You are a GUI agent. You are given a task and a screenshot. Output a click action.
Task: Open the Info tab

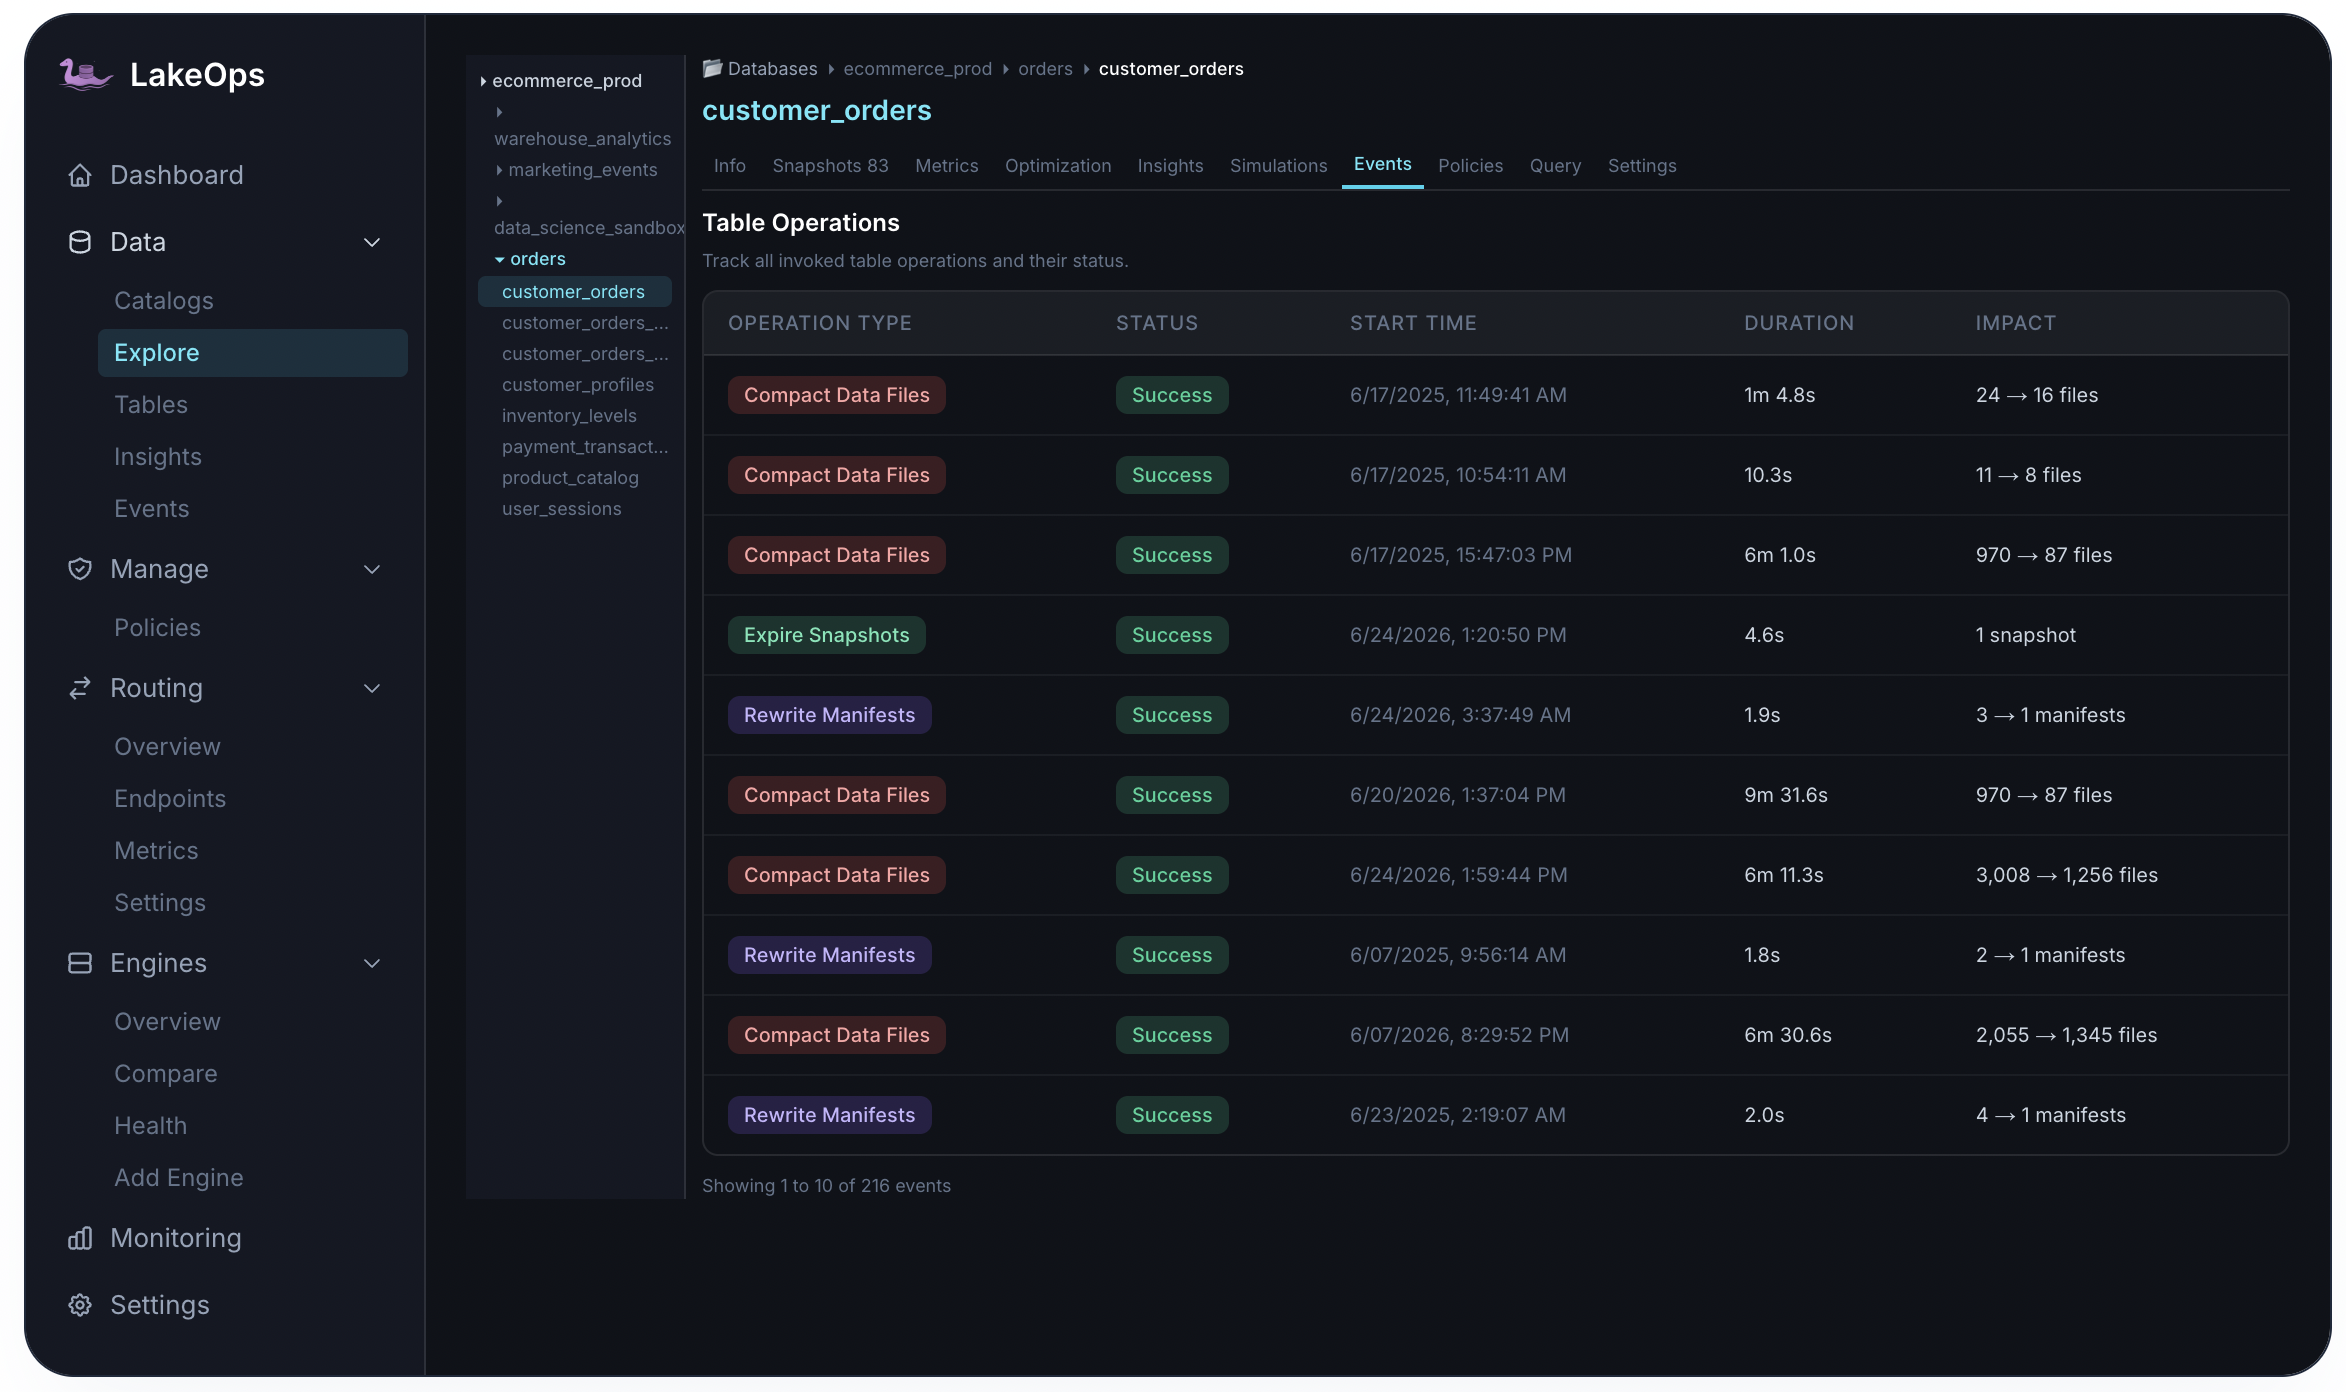(x=730, y=166)
